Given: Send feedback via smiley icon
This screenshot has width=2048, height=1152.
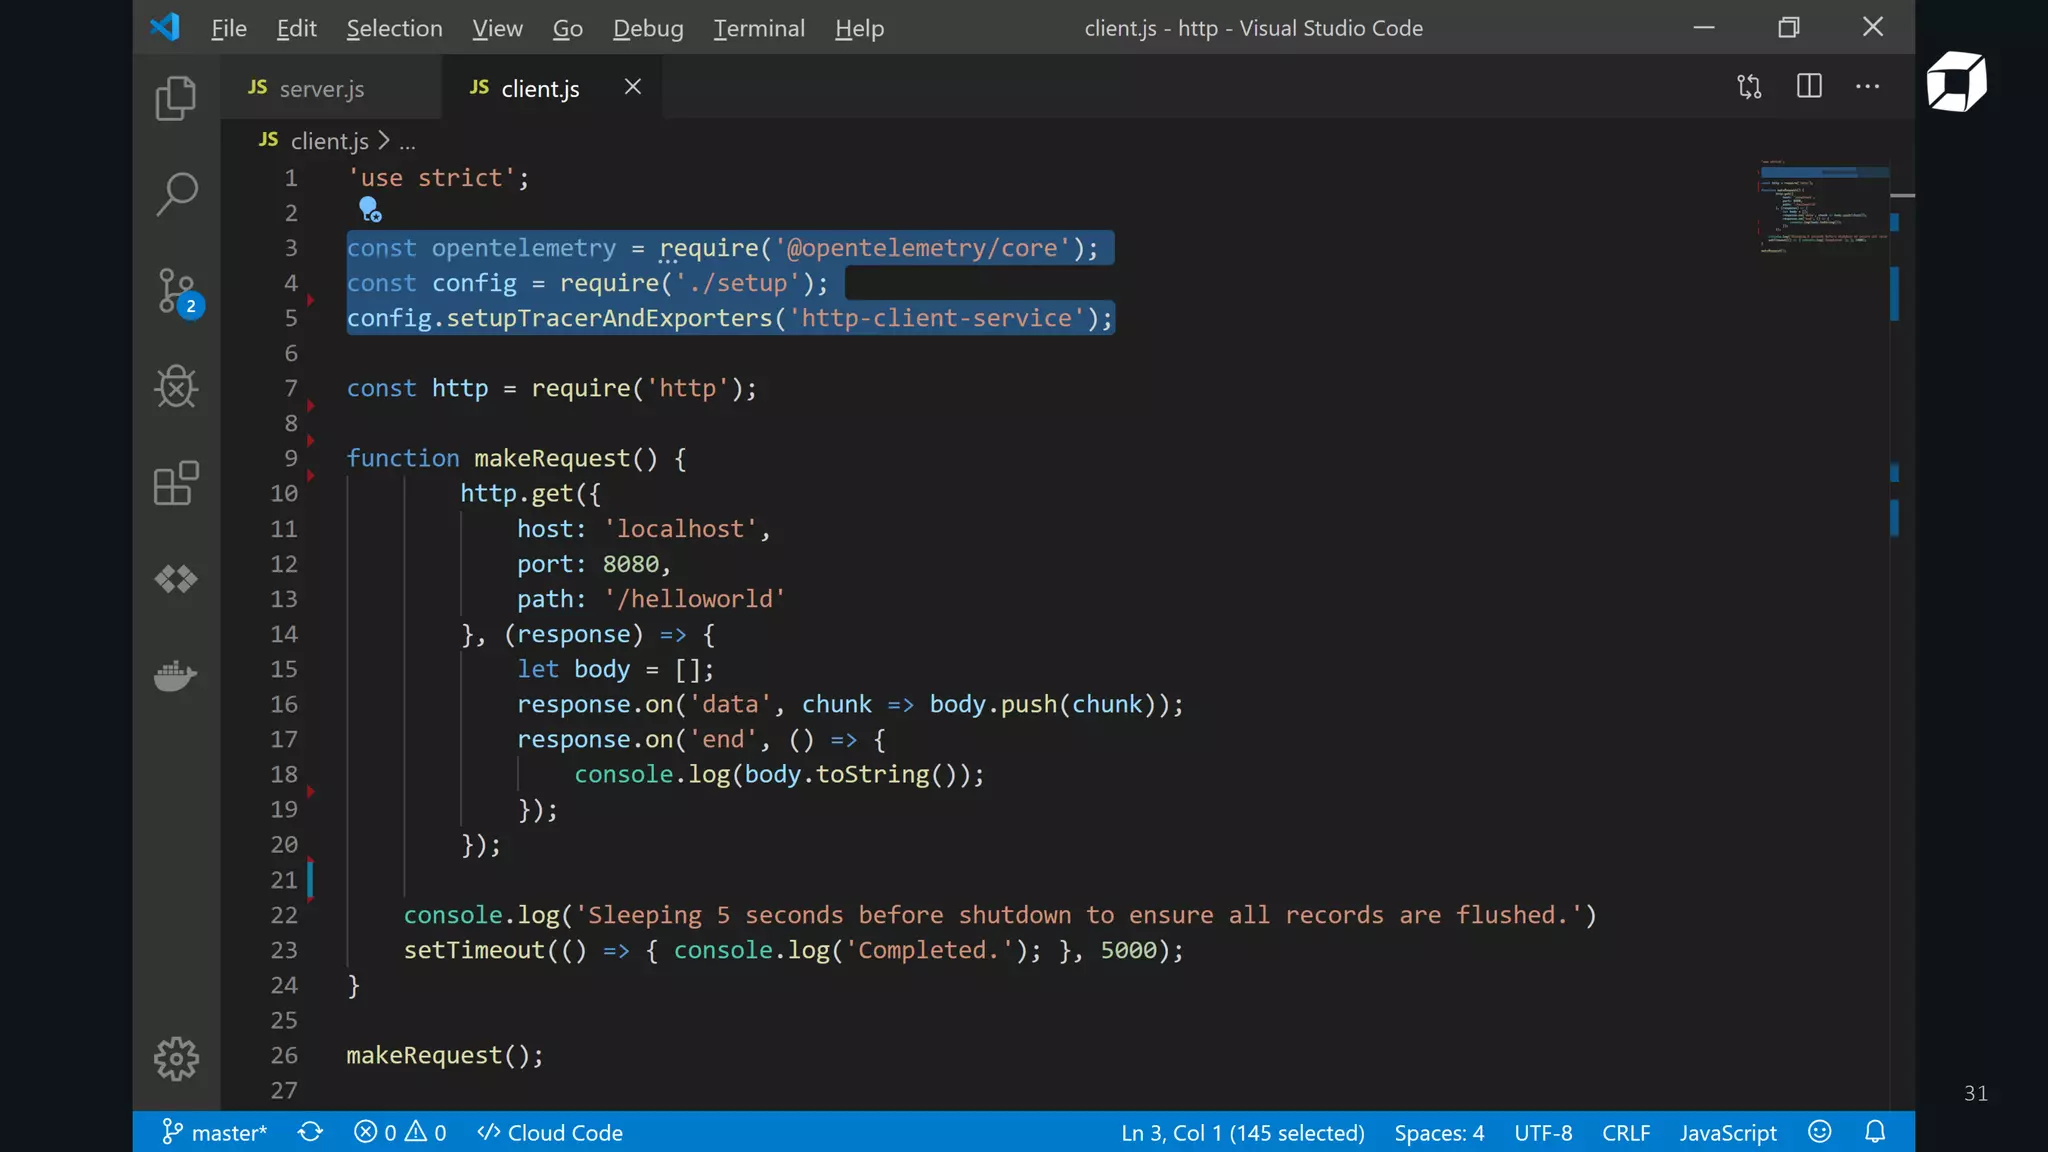Looking at the screenshot, I should pyautogui.click(x=1819, y=1131).
